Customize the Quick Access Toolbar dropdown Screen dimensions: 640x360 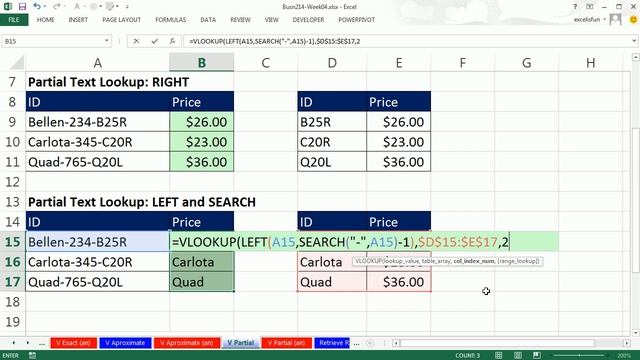pyautogui.click(x=127, y=7)
